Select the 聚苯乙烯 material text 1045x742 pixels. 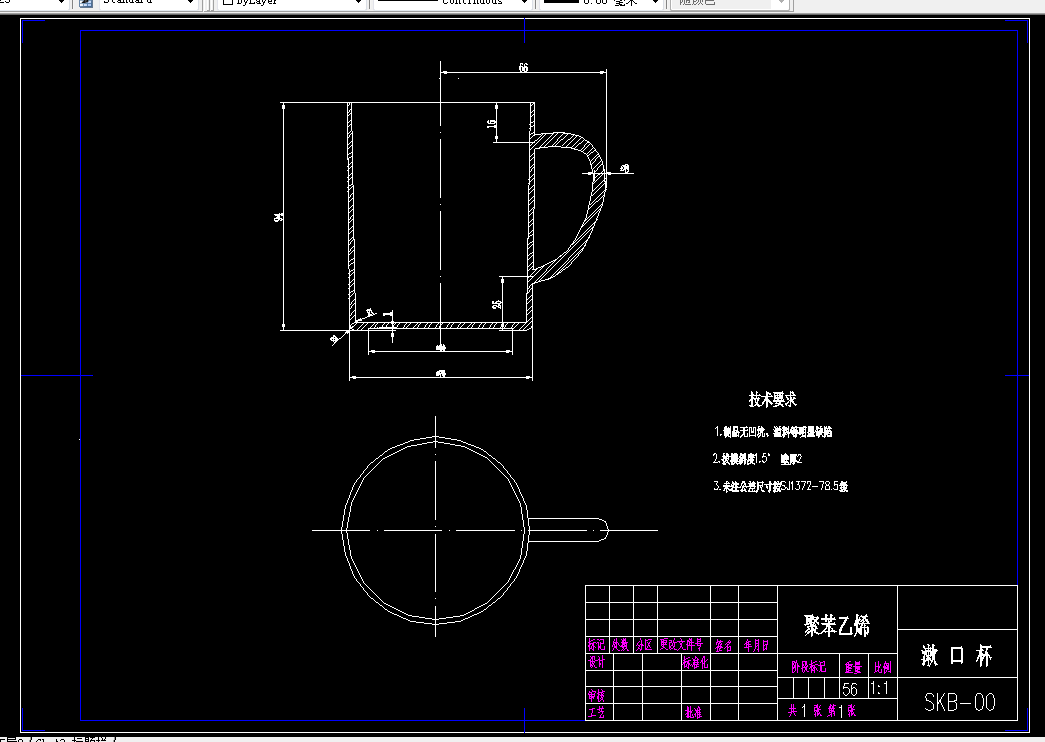coord(837,626)
